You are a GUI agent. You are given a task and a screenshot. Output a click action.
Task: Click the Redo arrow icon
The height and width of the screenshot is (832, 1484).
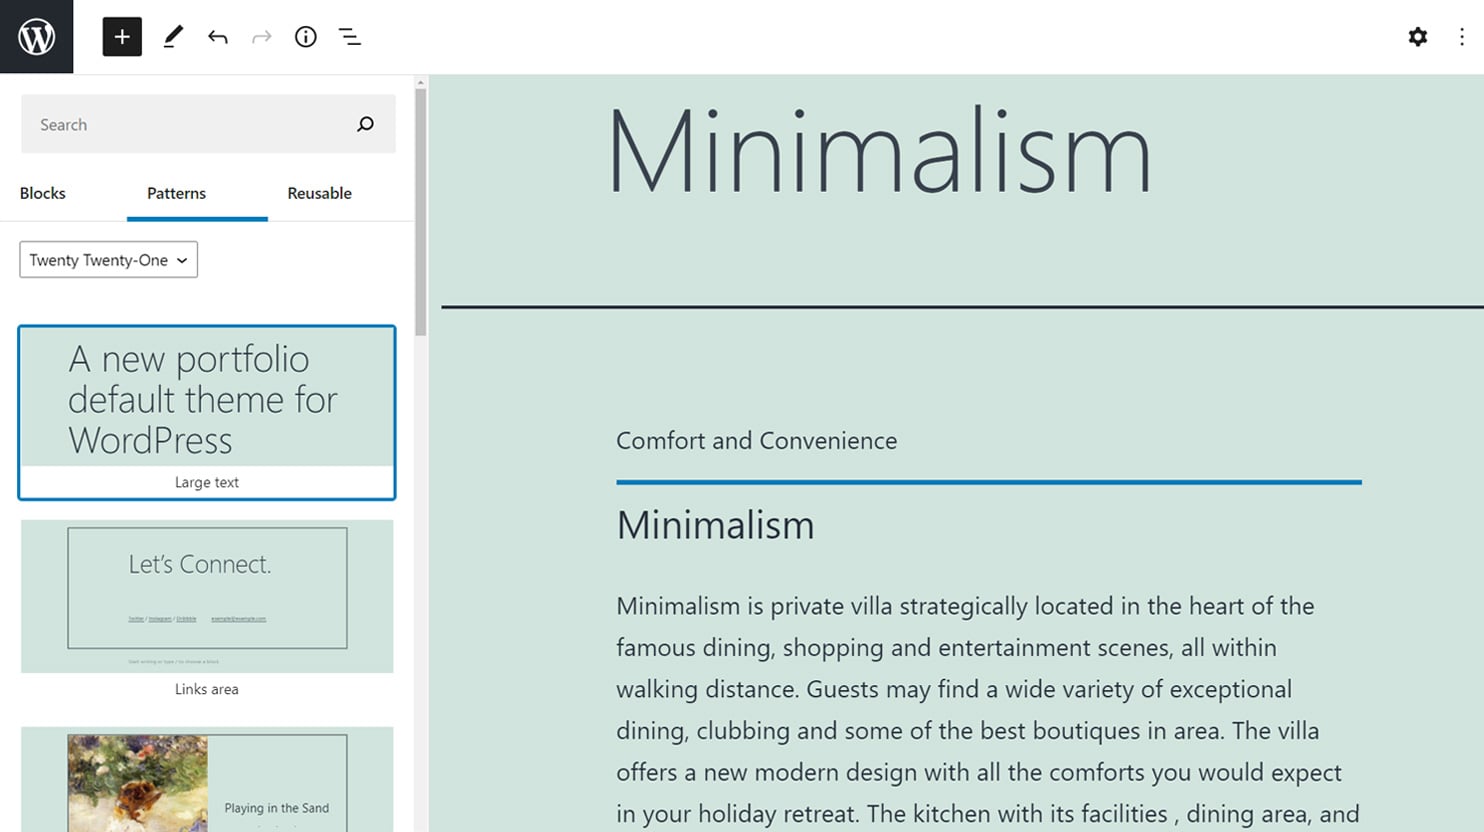pyautogui.click(x=261, y=37)
